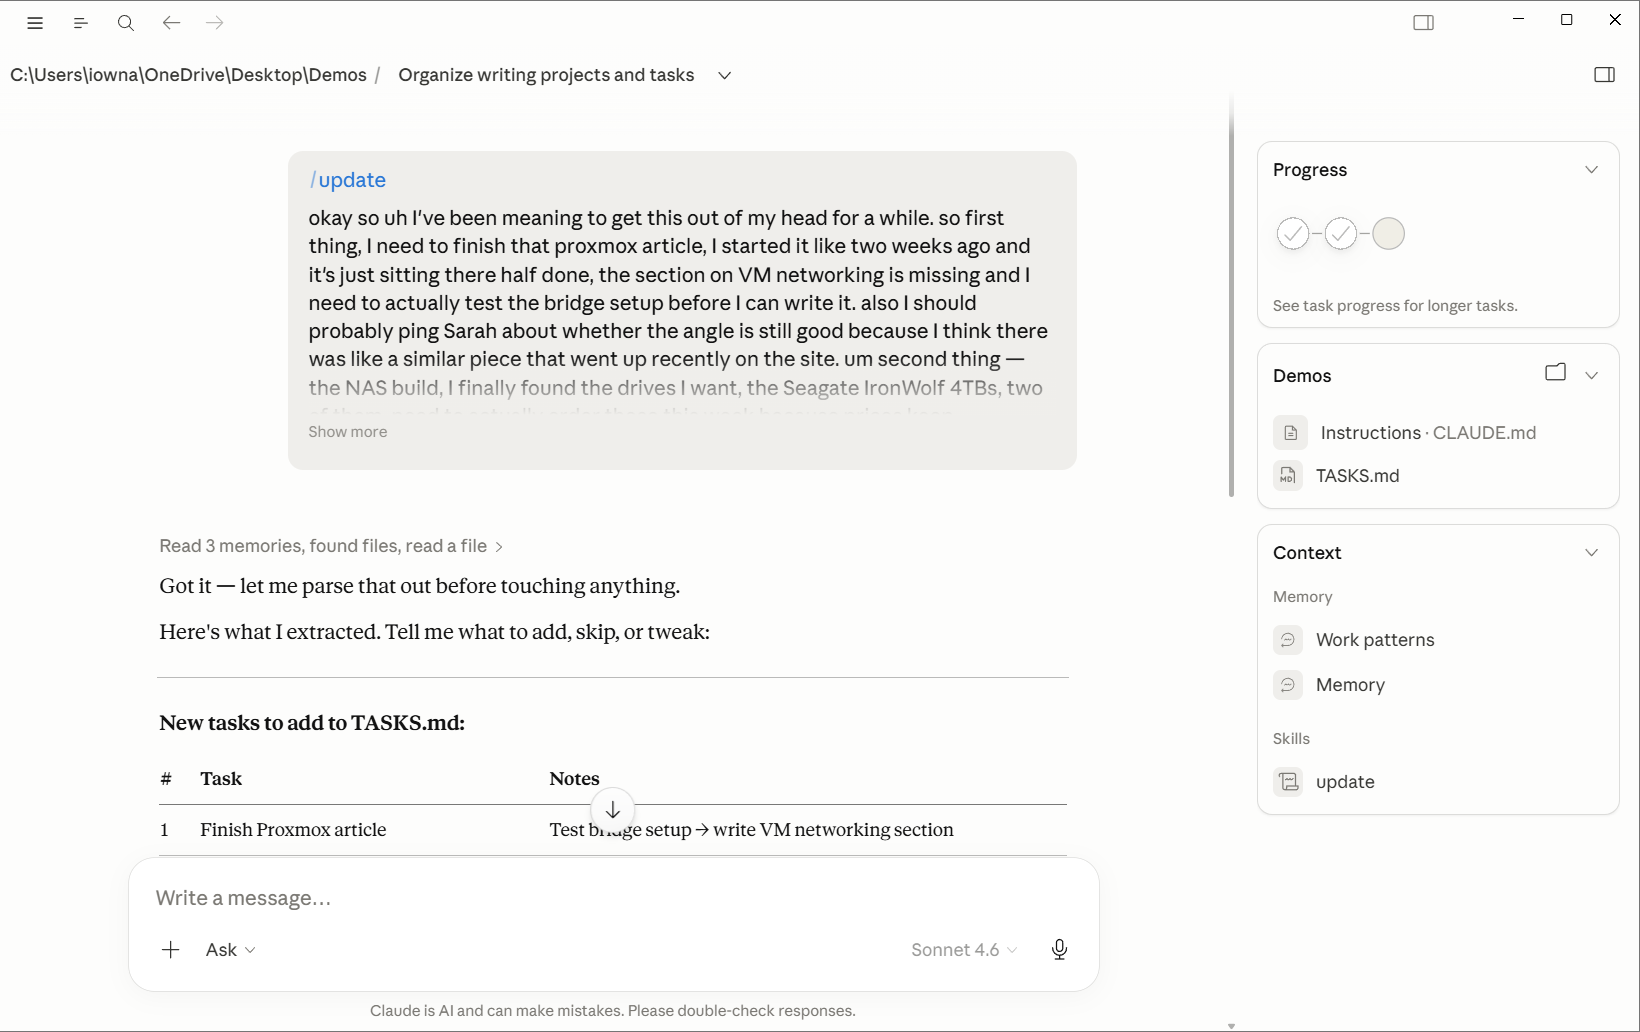Collapse the Demos panel
Image resolution: width=1640 pixels, height=1032 pixels.
click(1591, 375)
